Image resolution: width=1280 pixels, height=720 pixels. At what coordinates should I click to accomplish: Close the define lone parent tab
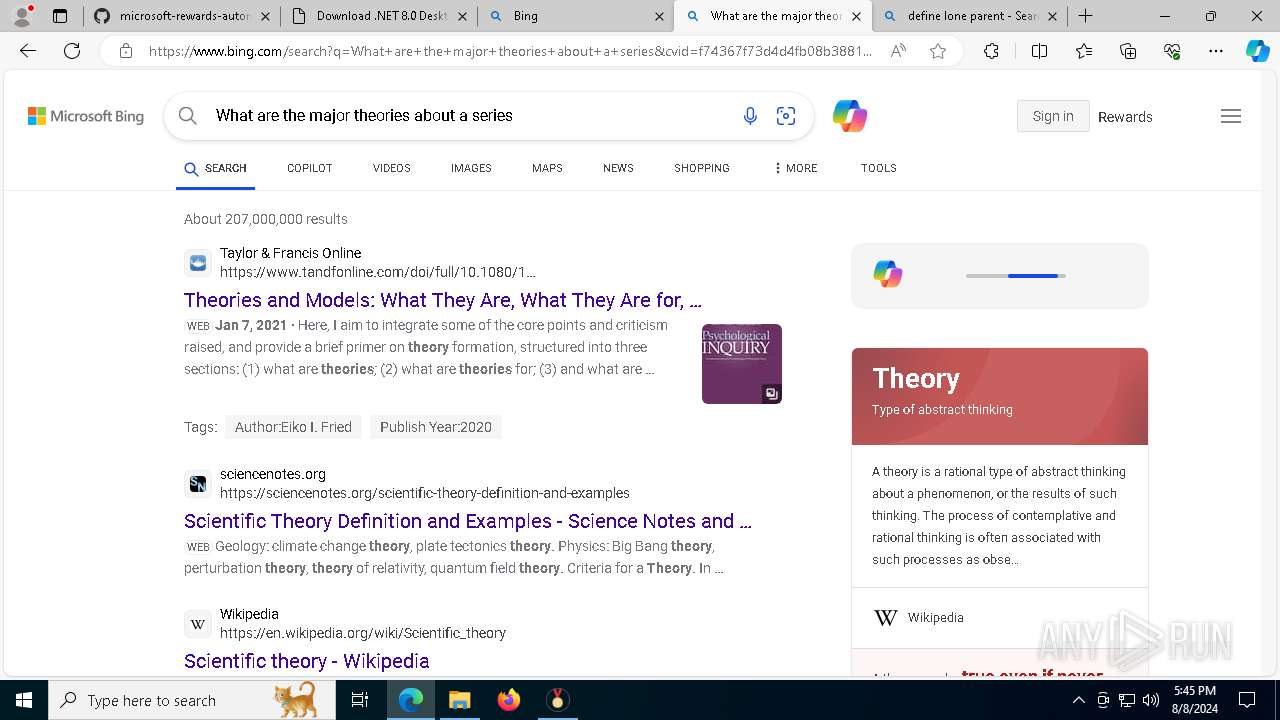(x=1052, y=16)
